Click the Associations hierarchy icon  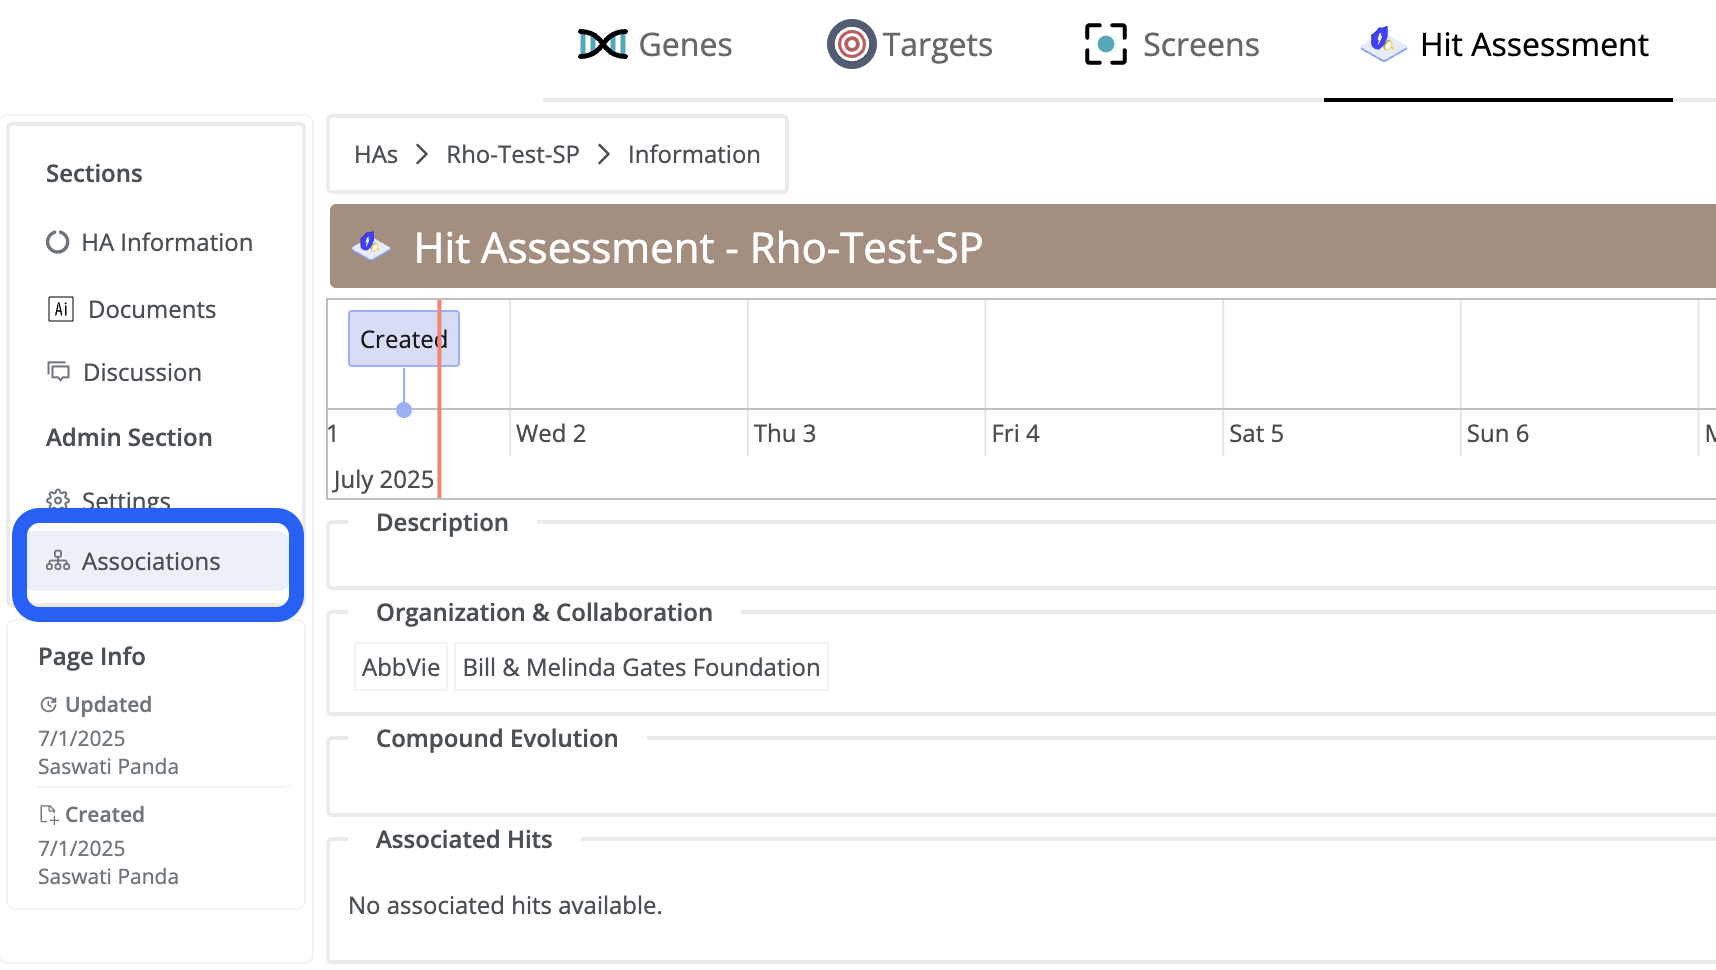pyautogui.click(x=58, y=561)
